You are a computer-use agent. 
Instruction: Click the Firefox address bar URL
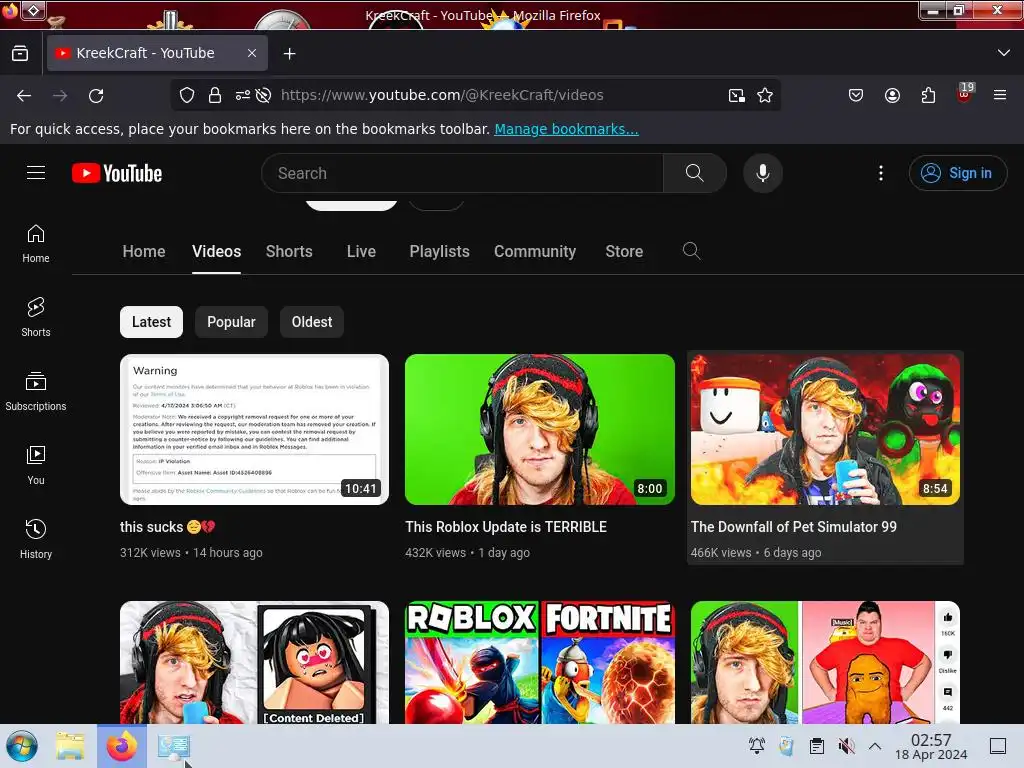click(442, 95)
